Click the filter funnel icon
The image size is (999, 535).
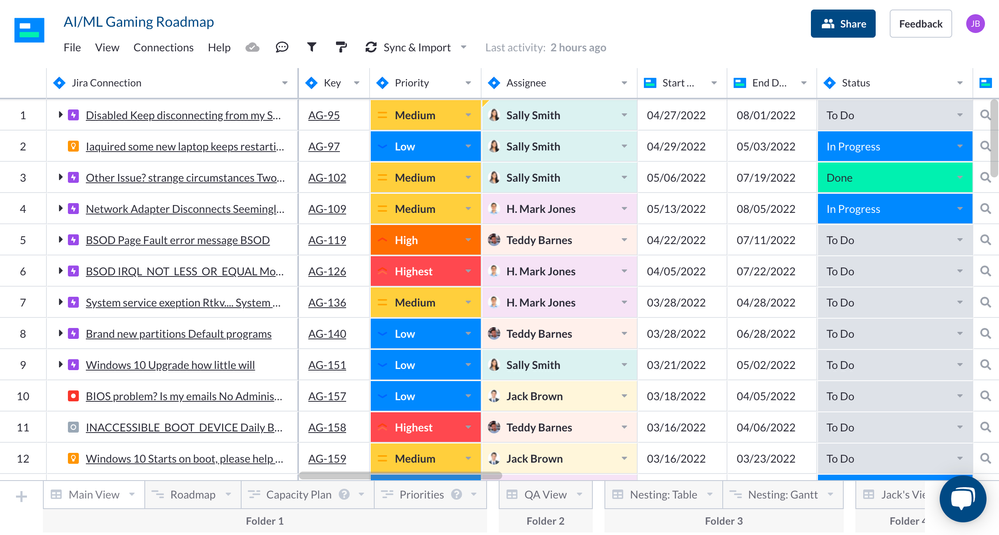312,47
